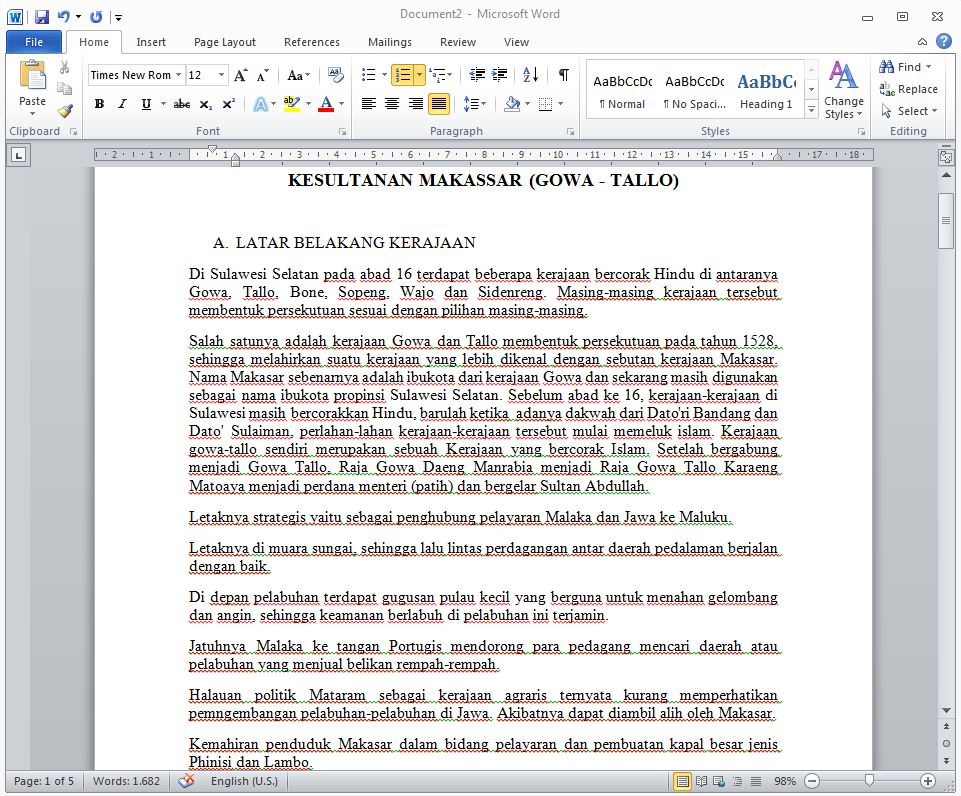Click the Zoom Out minus button
Image resolution: width=961 pixels, height=796 pixels.
pyautogui.click(x=812, y=781)
